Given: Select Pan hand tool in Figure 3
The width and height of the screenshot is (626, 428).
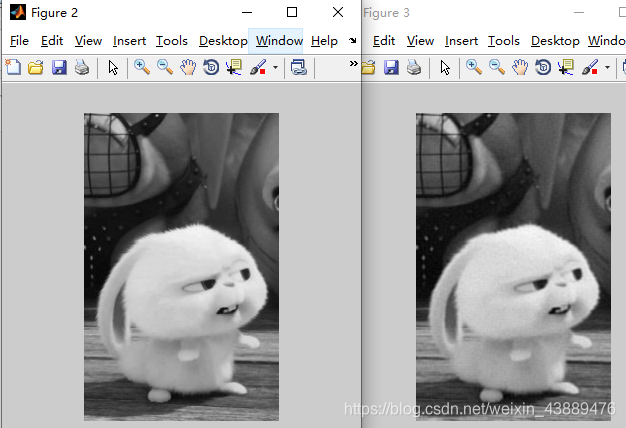Looking at the screenshot, I should [x=520, y=67].
